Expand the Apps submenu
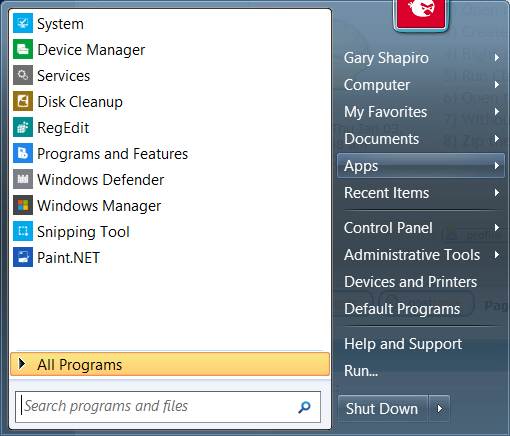 pyautogui.click(x=421, y=166)
